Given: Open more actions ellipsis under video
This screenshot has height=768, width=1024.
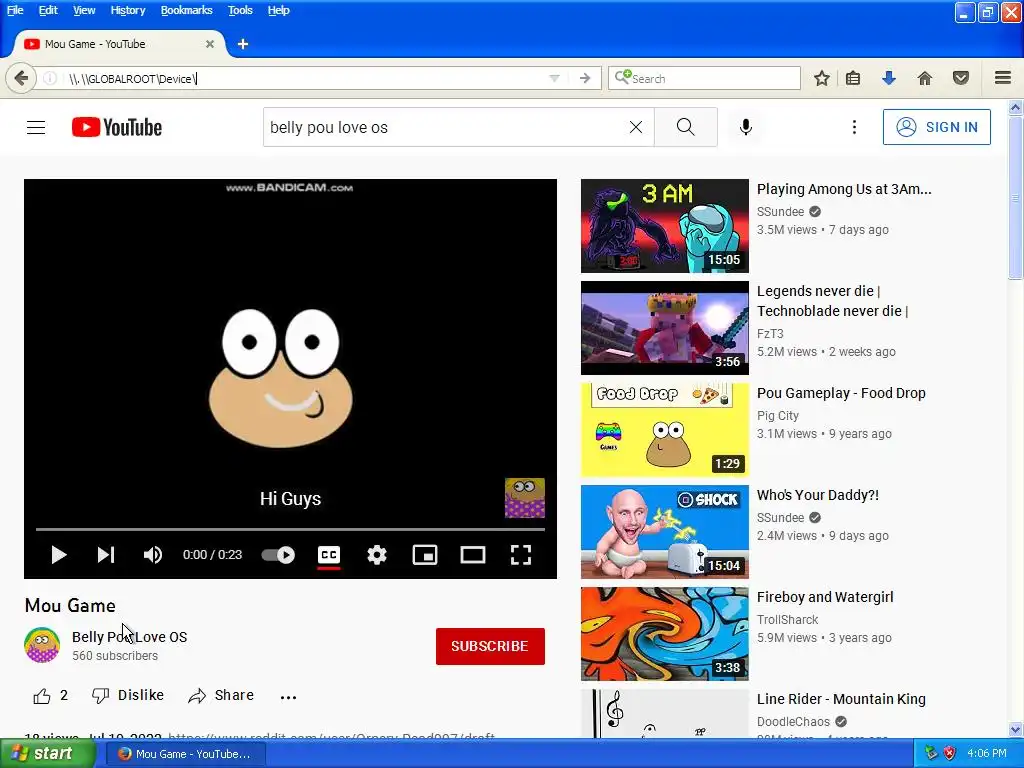Looking at the screenshot, I should (x=288, y=697).
